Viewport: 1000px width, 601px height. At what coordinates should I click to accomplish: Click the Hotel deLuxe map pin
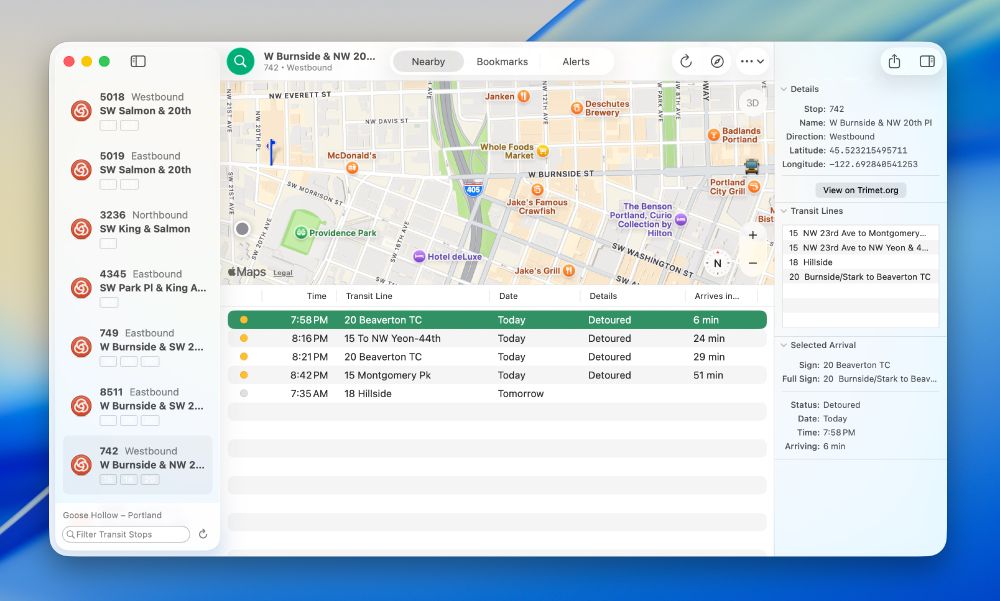click(x=419, y=256)
